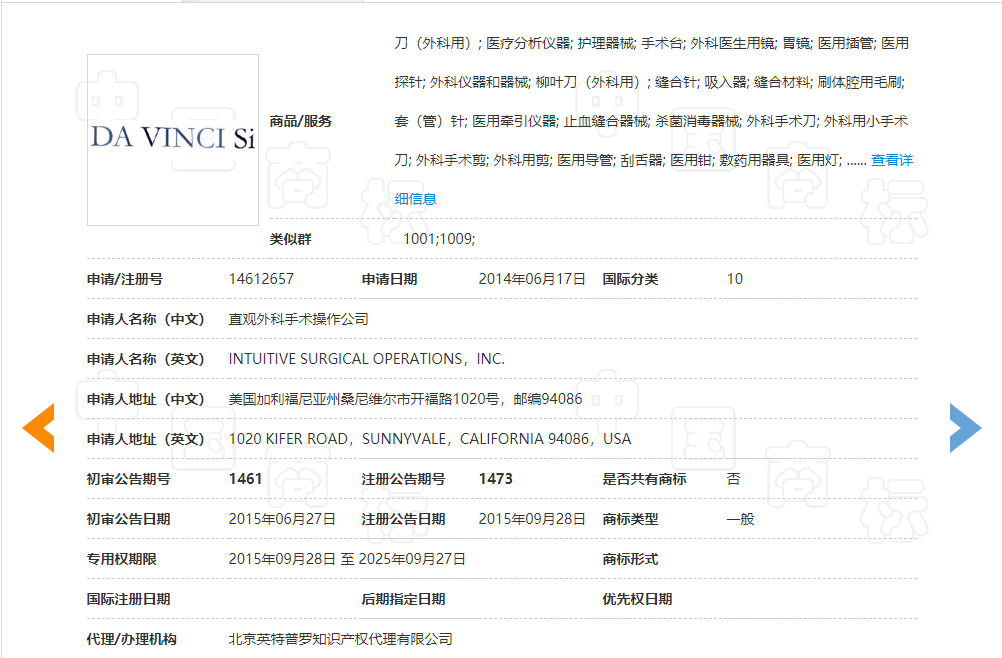Image resolution: width=1002 pixels, height=658 pixels.
Task: Click the 注册公告期号 label
Action: click(403, 479)
